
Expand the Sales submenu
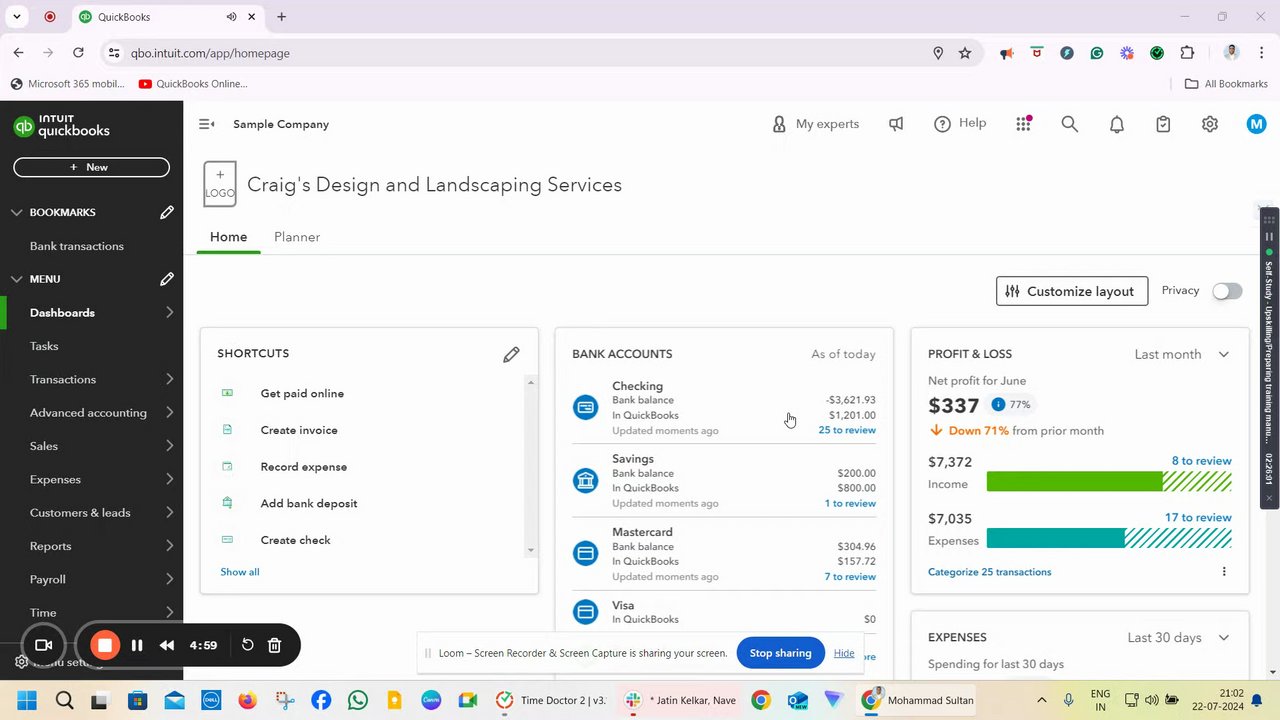[x=169, y=446]
